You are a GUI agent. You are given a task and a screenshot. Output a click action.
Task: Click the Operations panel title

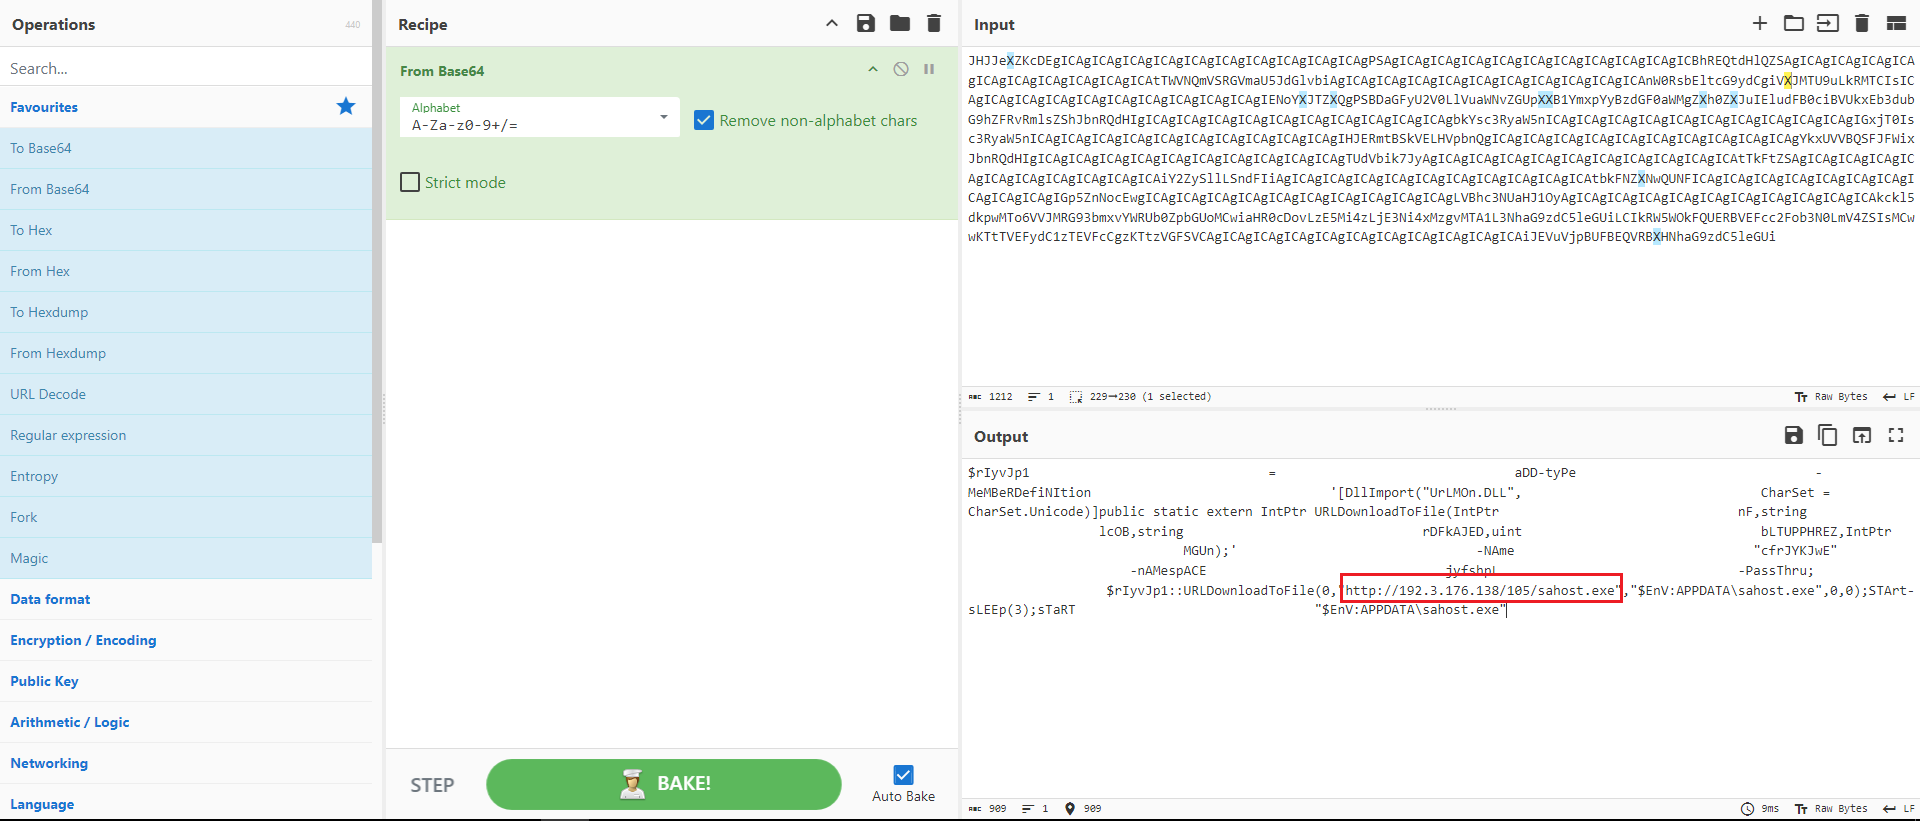[x=54, y=24]
